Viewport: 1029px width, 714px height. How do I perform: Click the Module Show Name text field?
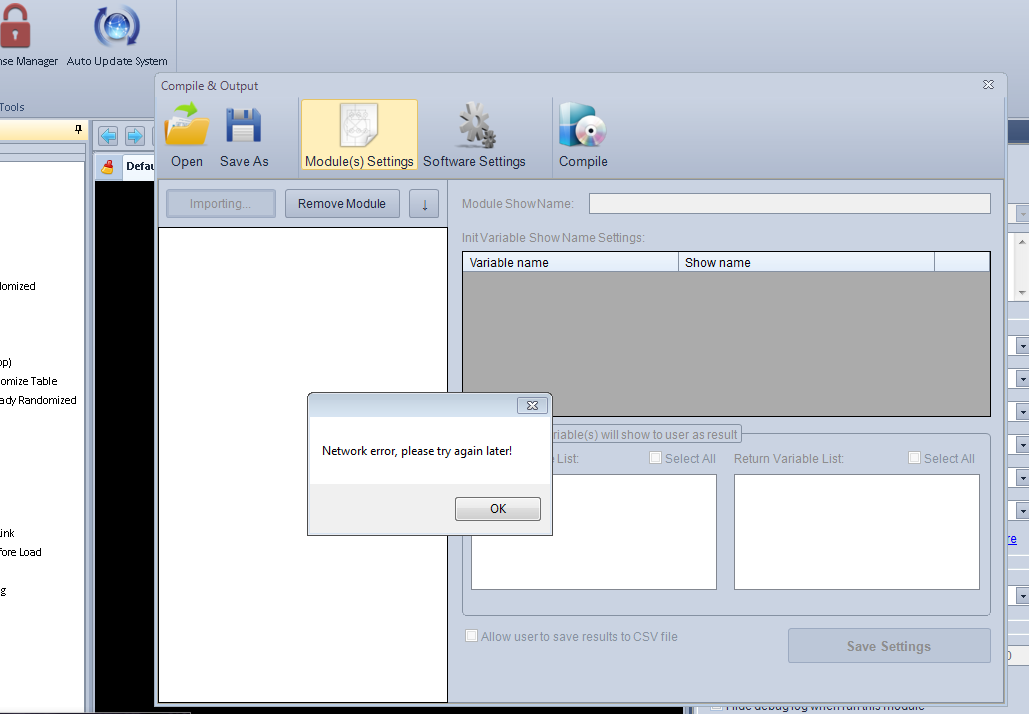point(789,204)
